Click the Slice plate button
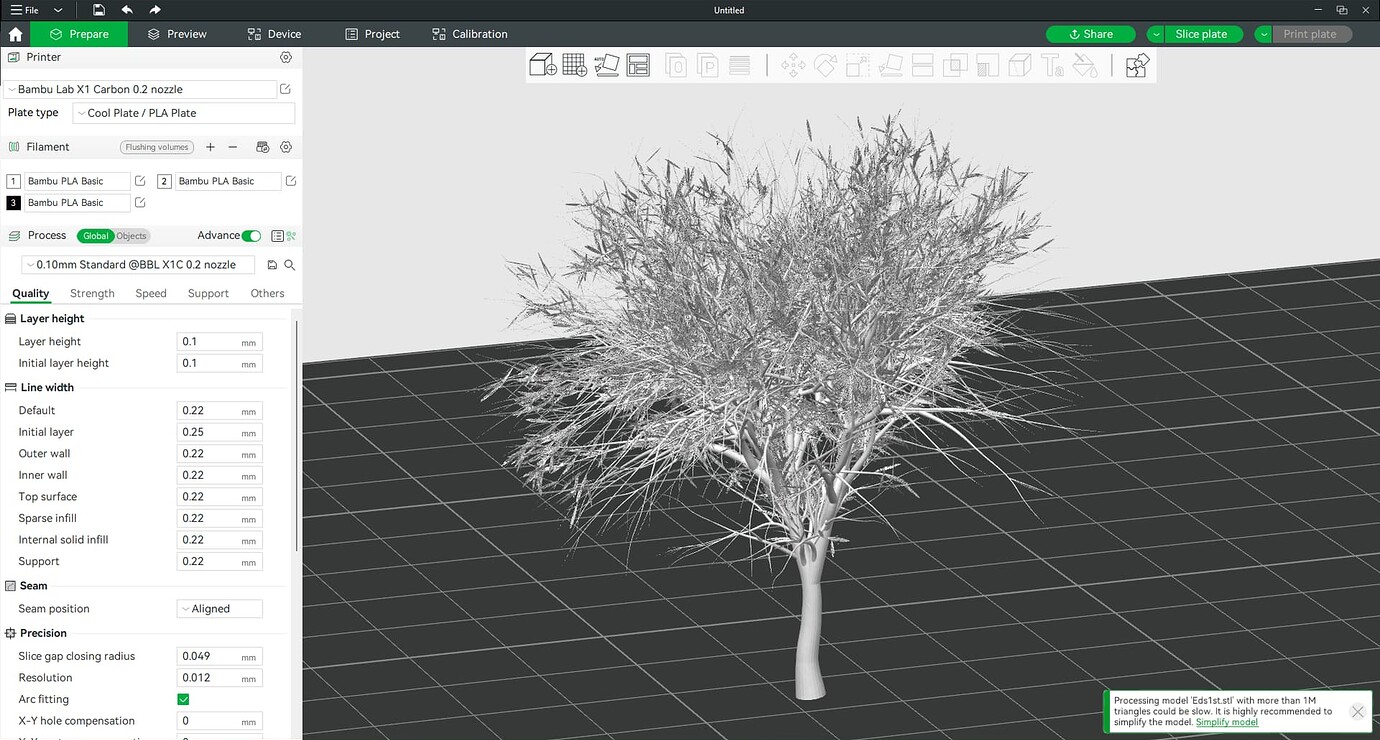Image resolution: width=1380 pixels, height=740 pixels. (x=1203, y=34)
